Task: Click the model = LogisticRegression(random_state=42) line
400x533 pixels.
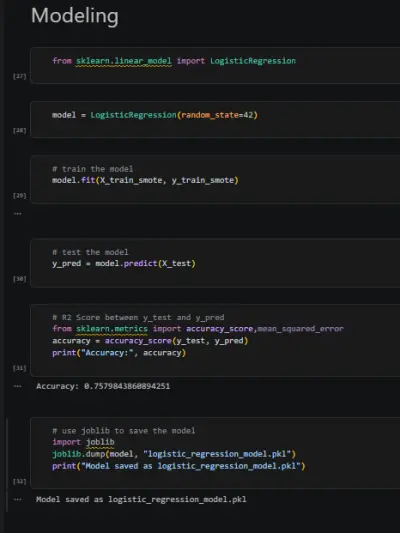Action: [x=155, y=115]
